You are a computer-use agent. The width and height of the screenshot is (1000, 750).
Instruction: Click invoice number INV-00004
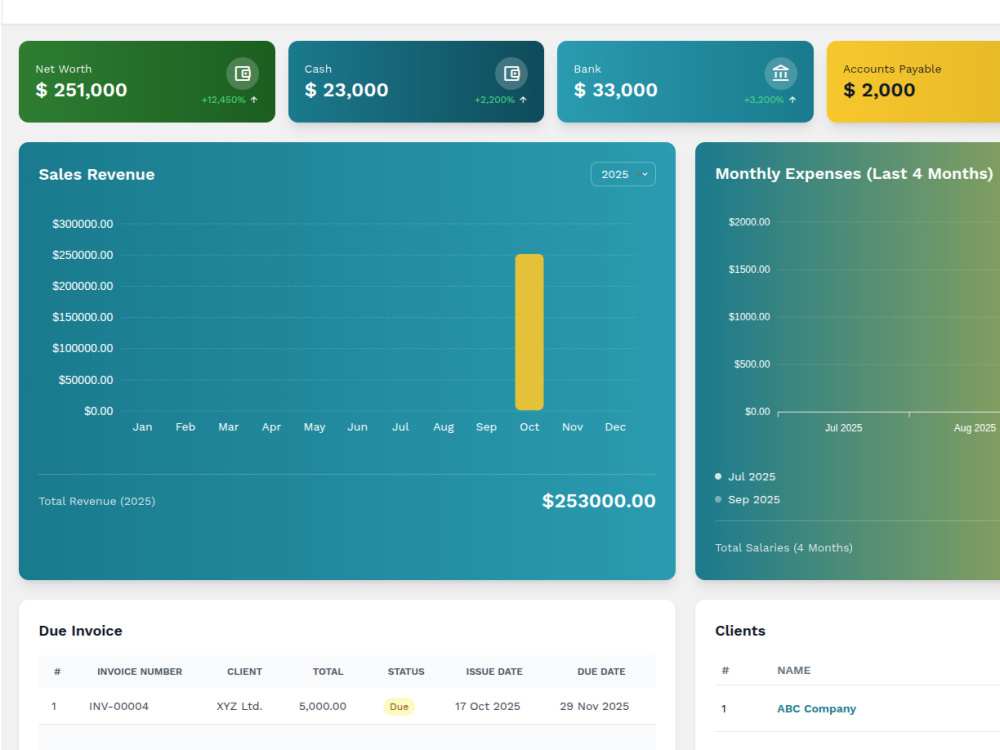pyautogui.click(x=119, y=706)
